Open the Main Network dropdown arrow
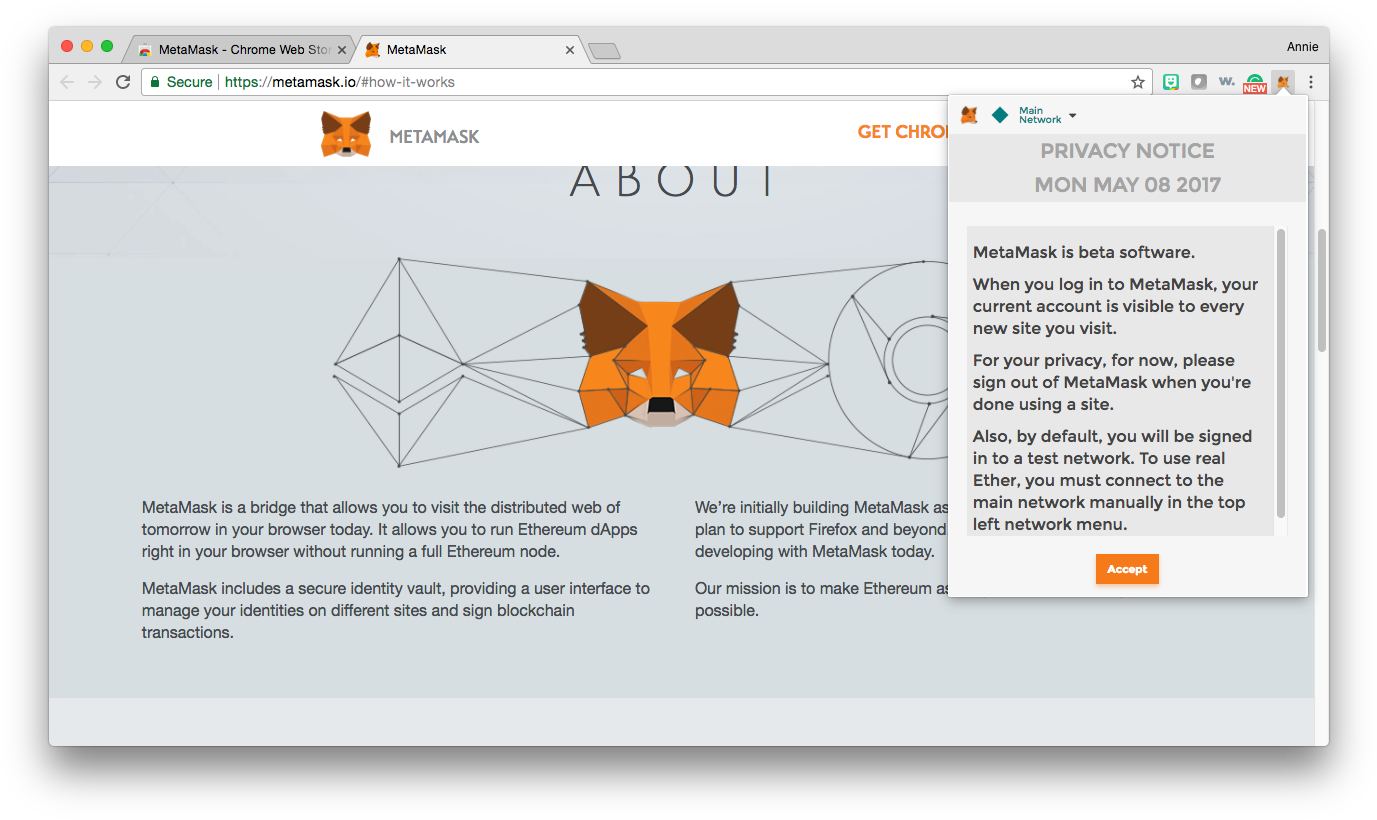Viewport: 1377px width, 820px height. coord(1073,116)
